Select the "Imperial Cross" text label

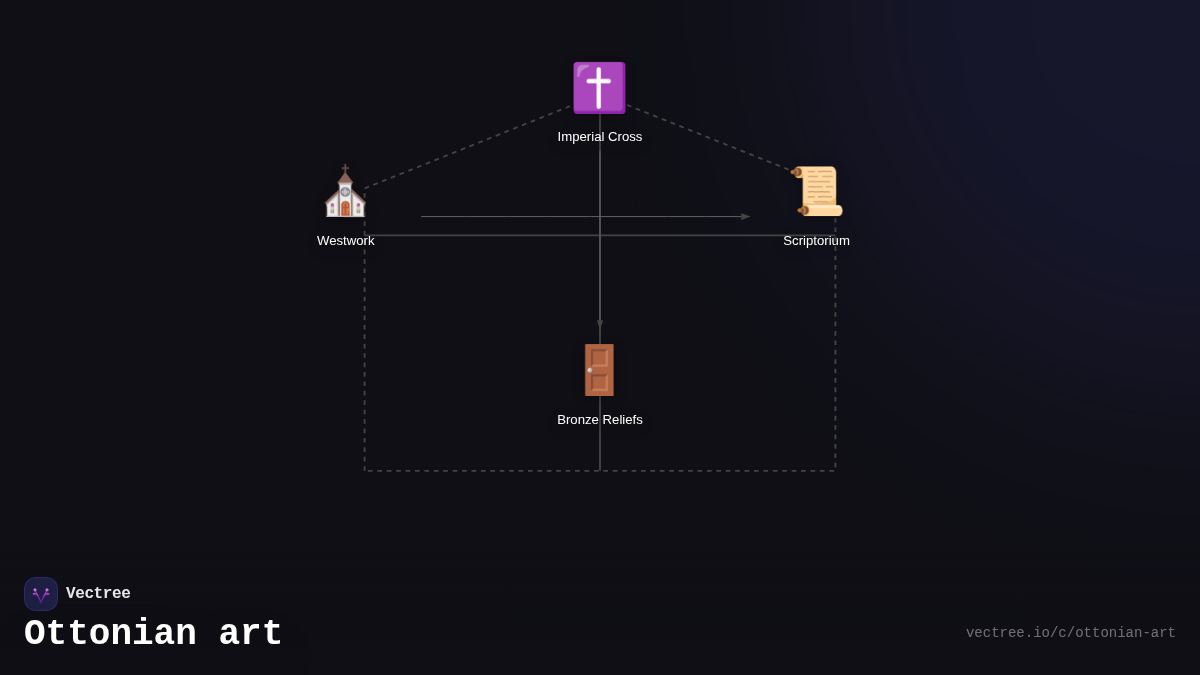600,137
